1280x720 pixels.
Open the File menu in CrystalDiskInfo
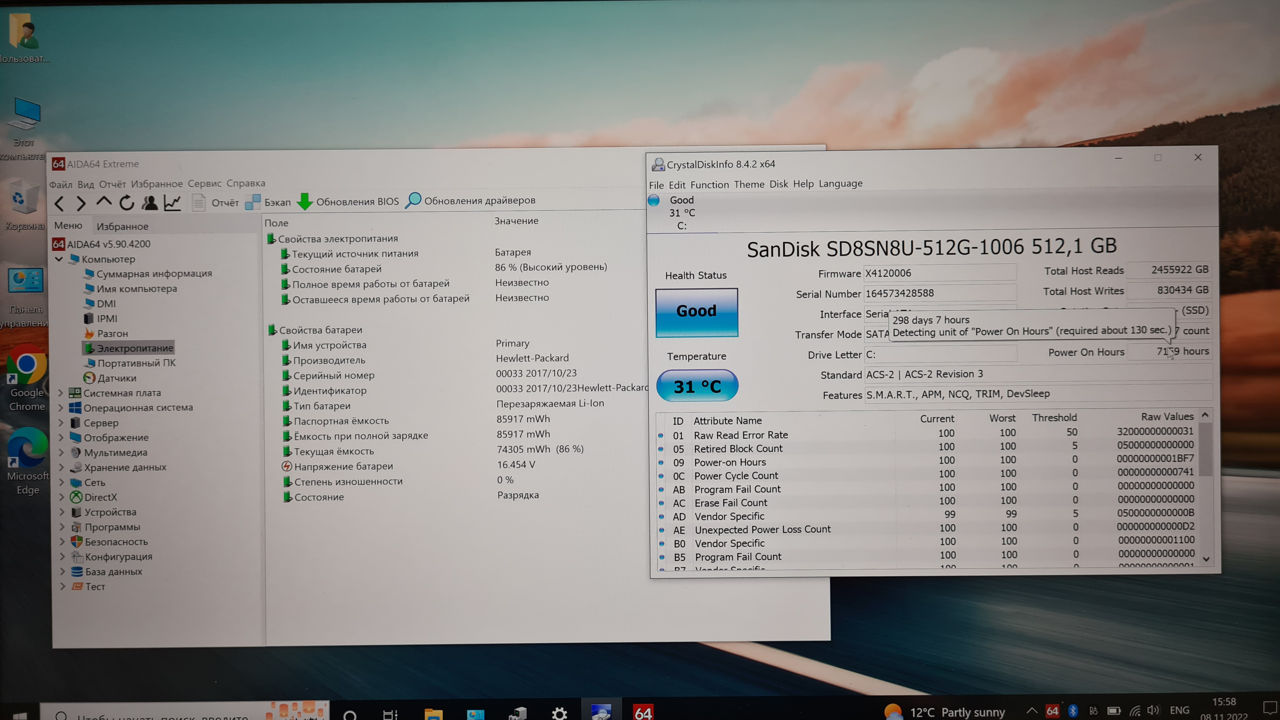[656, 185]
